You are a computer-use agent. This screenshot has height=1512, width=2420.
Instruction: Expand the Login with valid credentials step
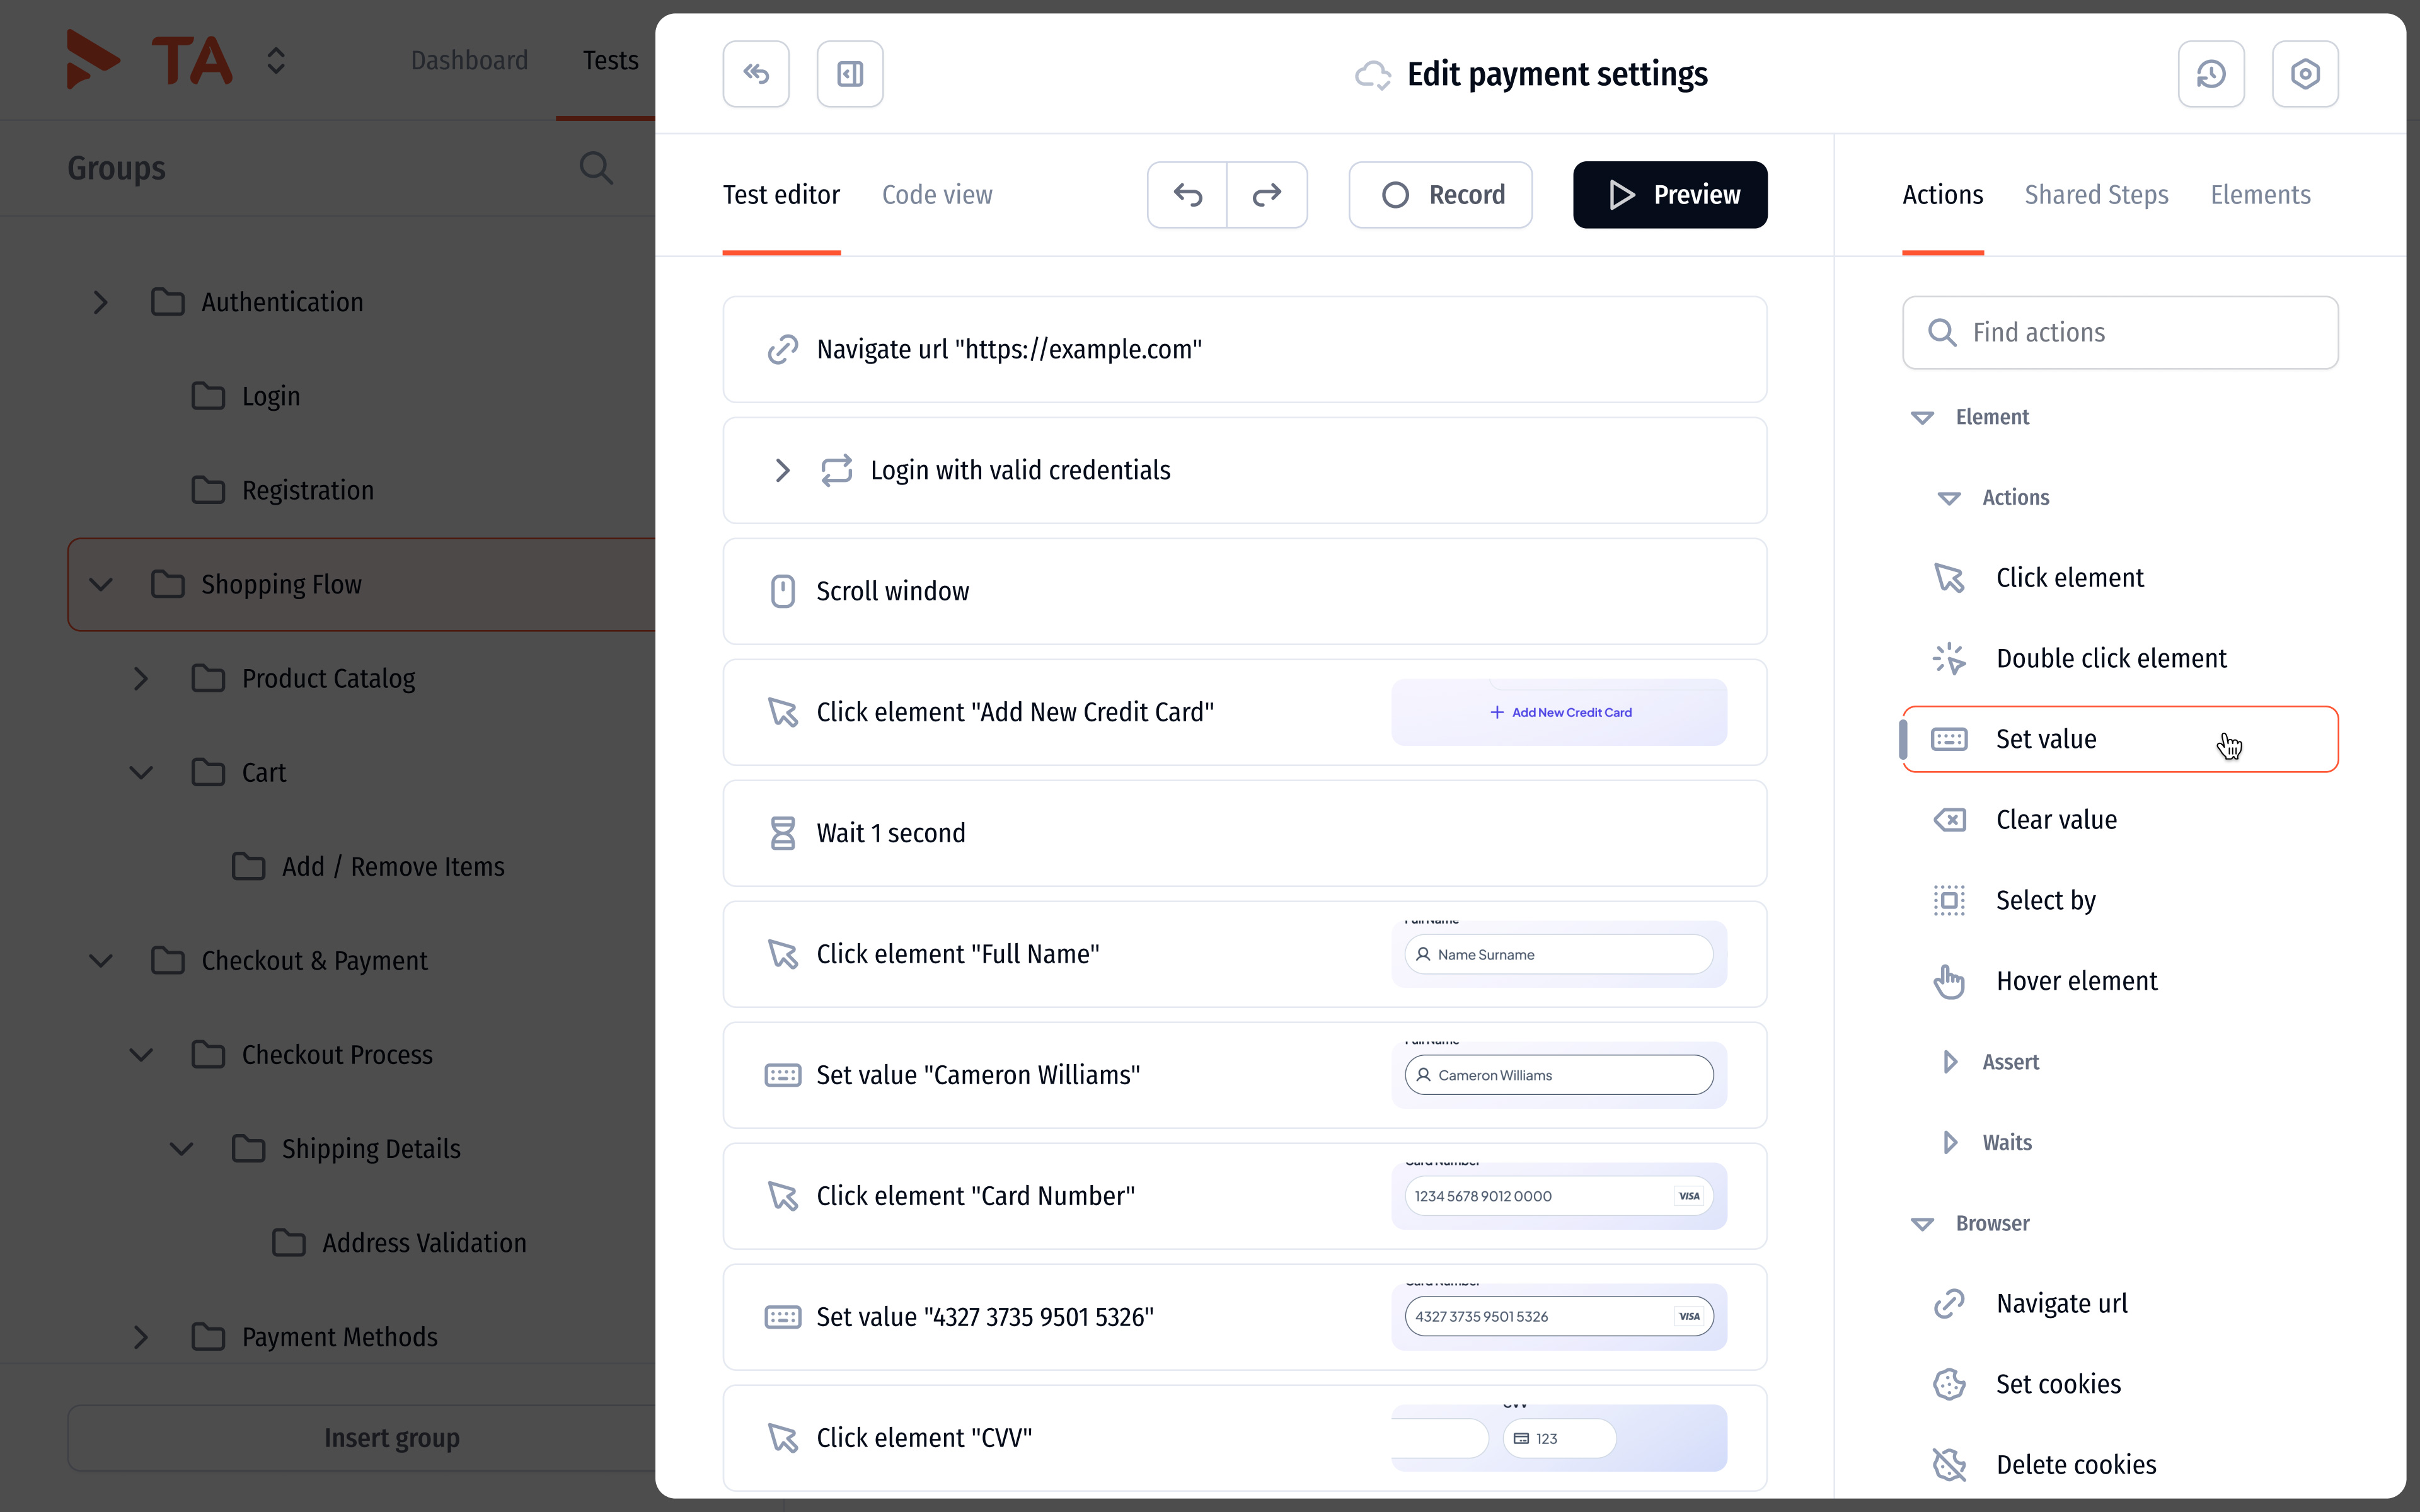pos(782,470)
